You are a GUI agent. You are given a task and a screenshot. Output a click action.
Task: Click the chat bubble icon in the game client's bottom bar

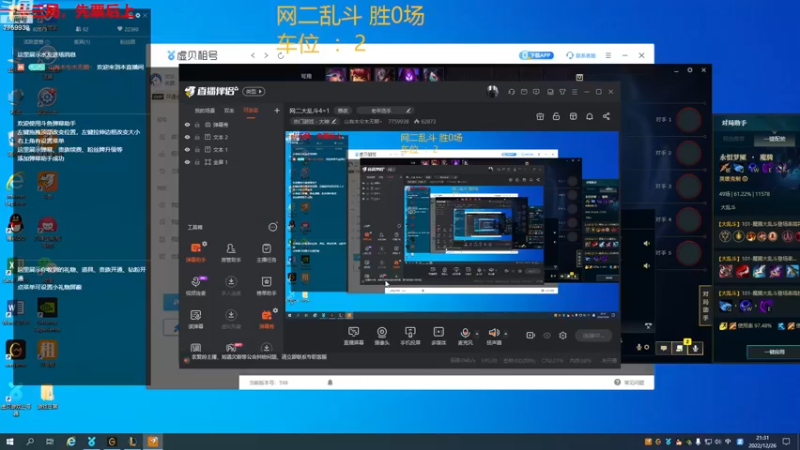tap(663, 348)
